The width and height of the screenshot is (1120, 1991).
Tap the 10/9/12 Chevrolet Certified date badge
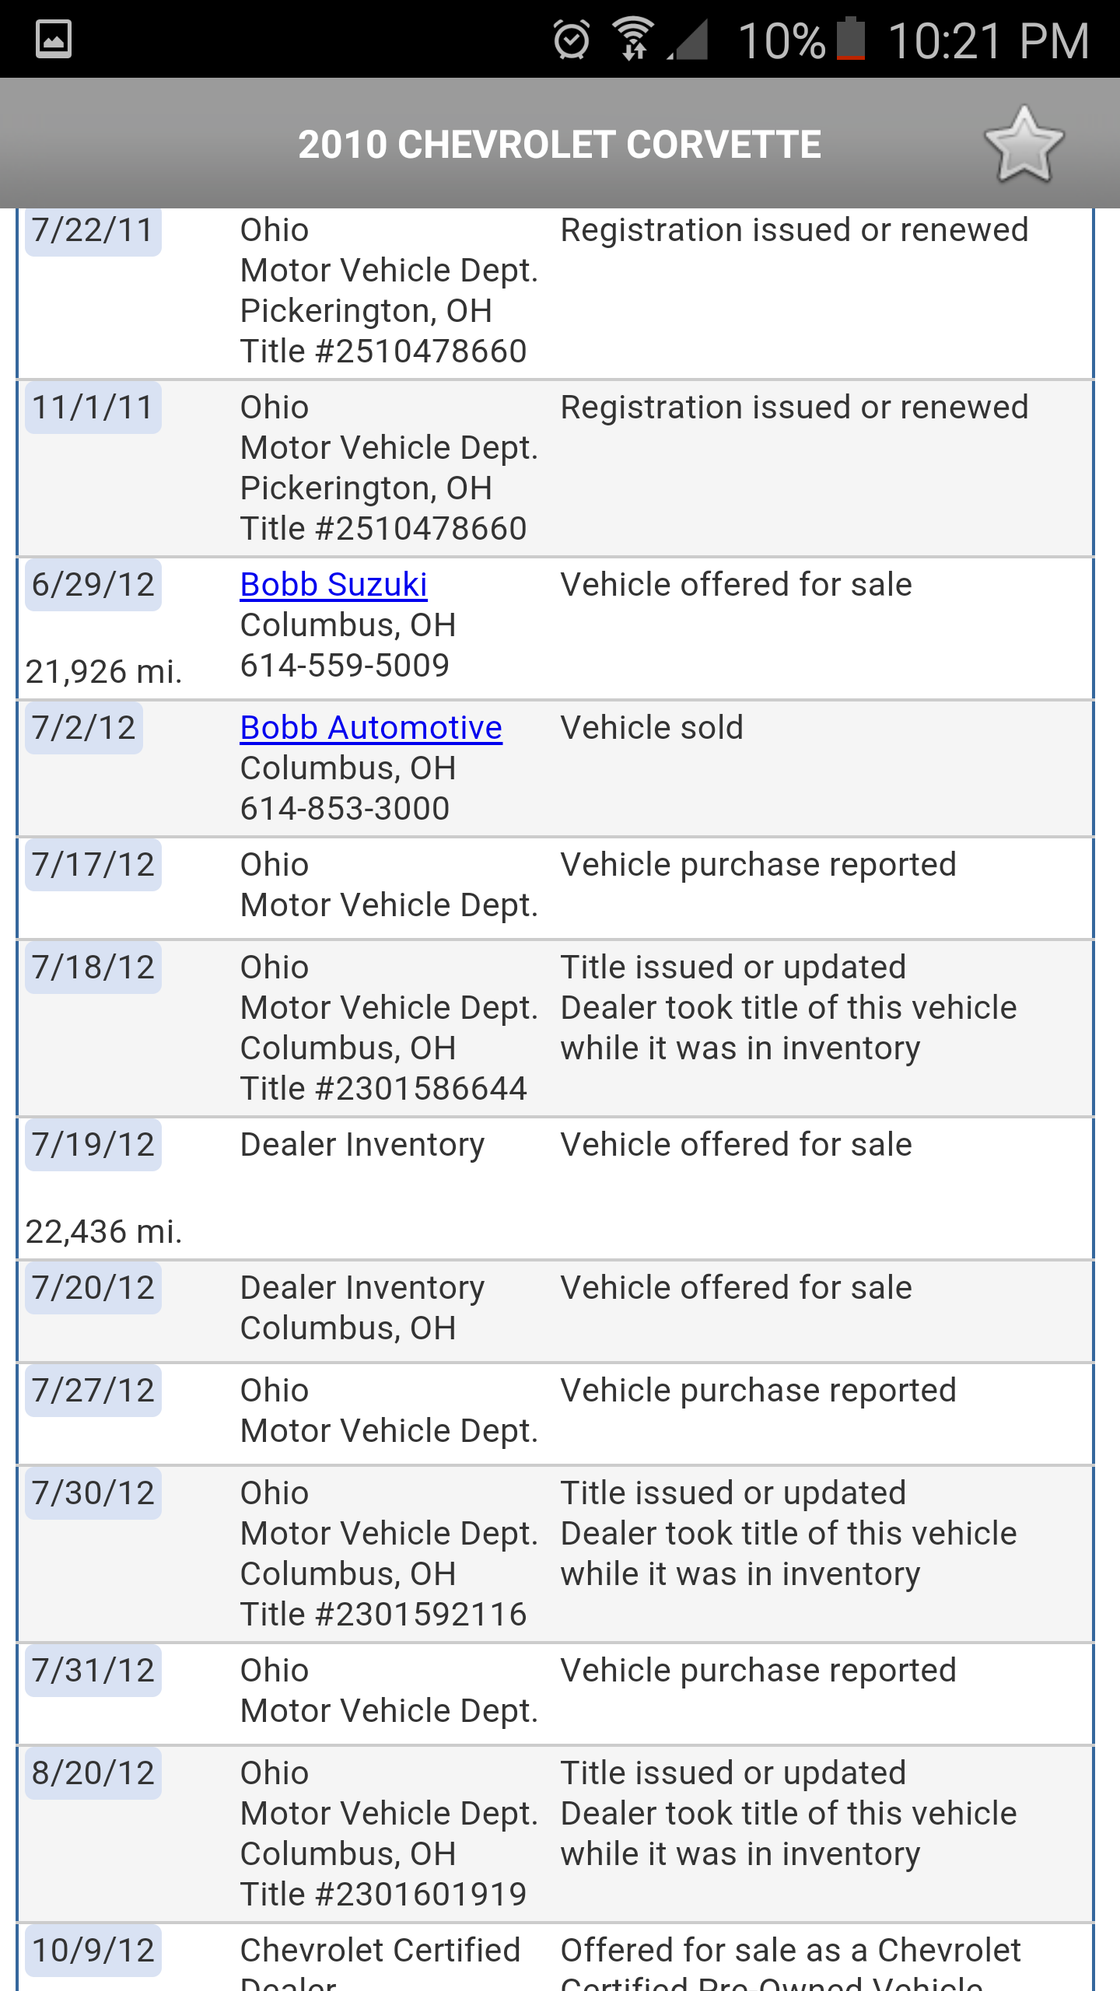tap(93, 1950)
